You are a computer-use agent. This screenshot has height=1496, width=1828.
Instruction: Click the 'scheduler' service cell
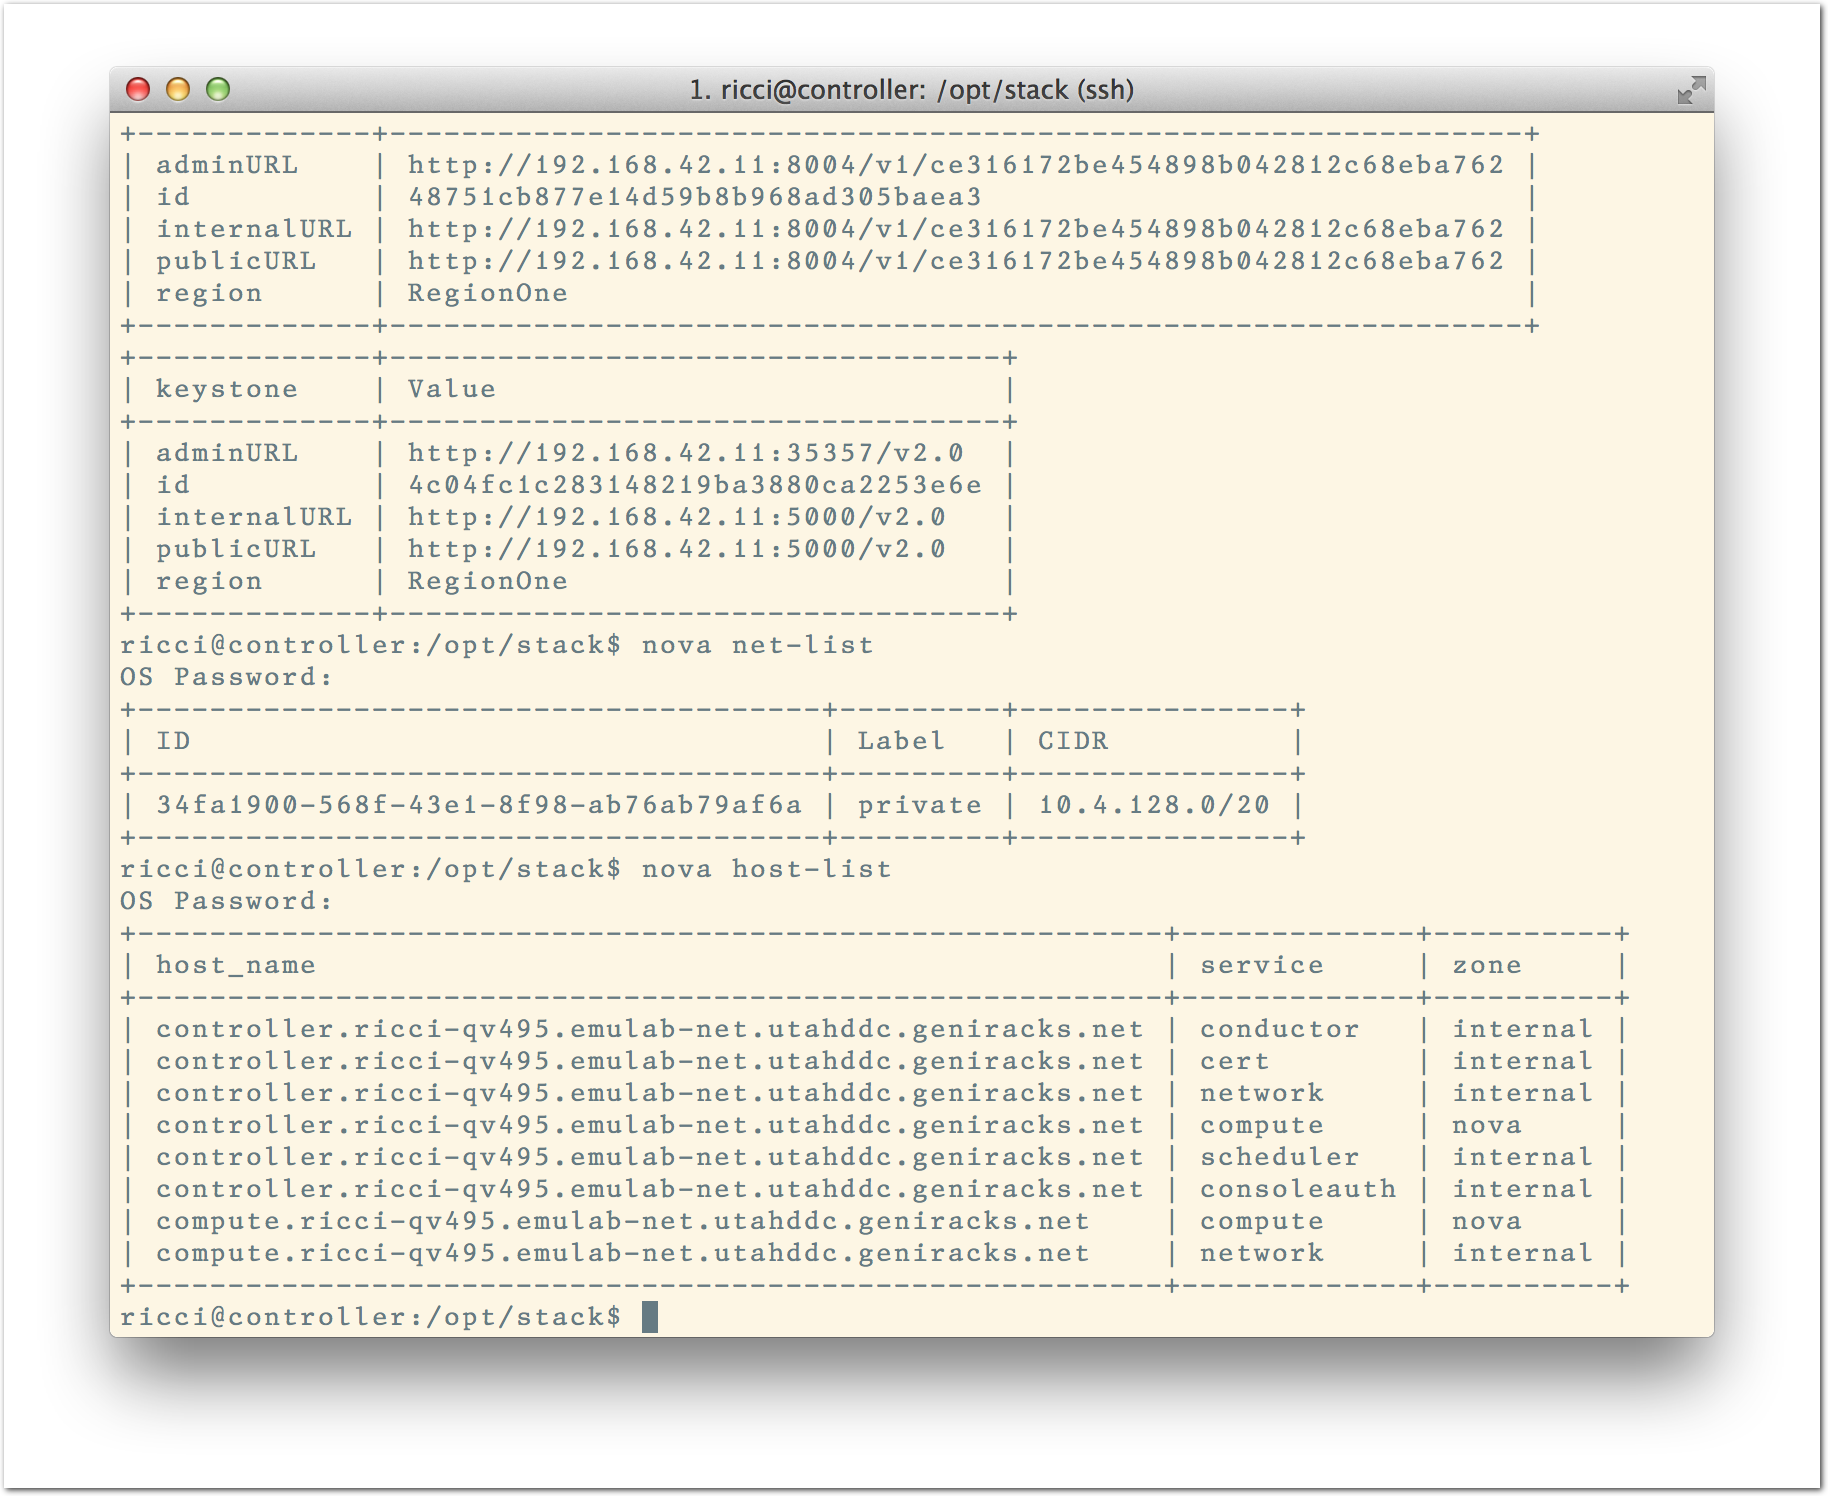click(x=1280, y=1157)
